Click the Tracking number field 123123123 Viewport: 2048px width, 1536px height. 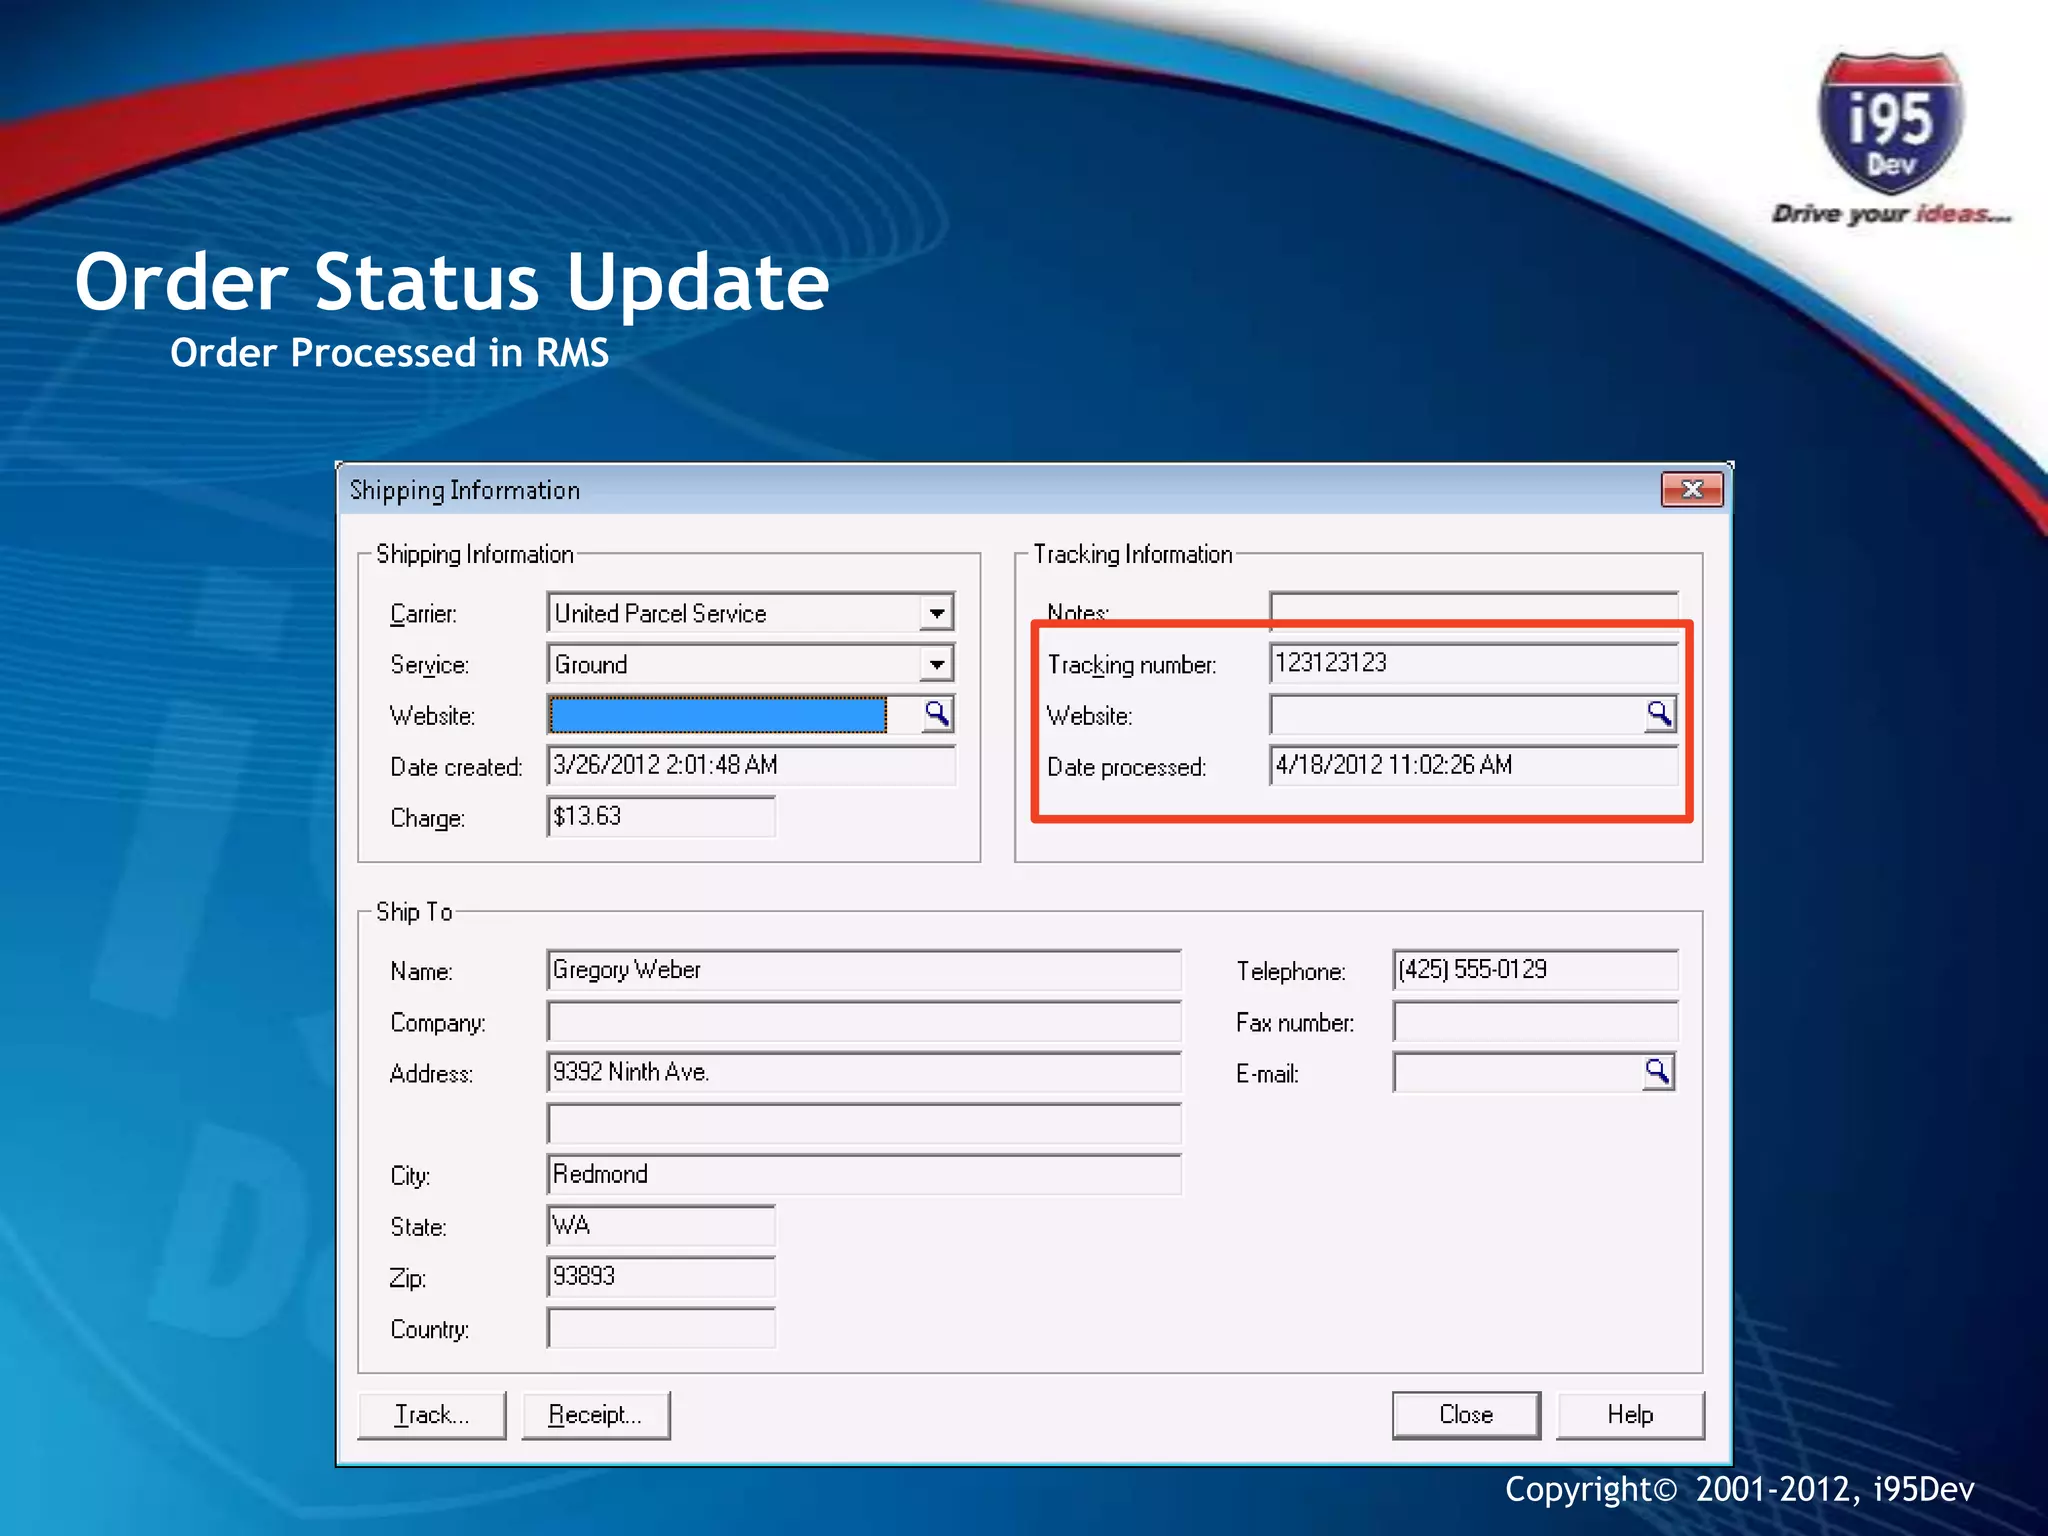(1473, 663)
